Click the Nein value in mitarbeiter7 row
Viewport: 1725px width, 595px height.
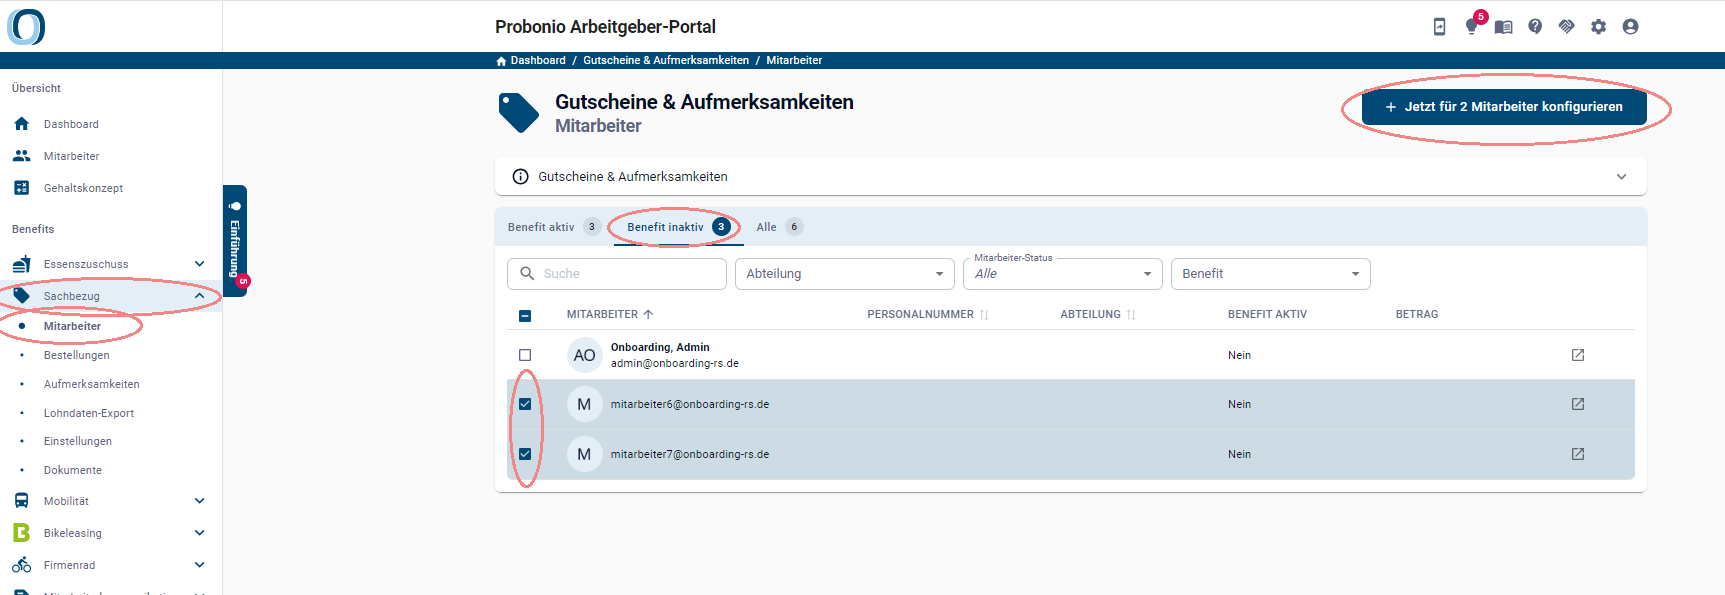tap(1239, 454)
